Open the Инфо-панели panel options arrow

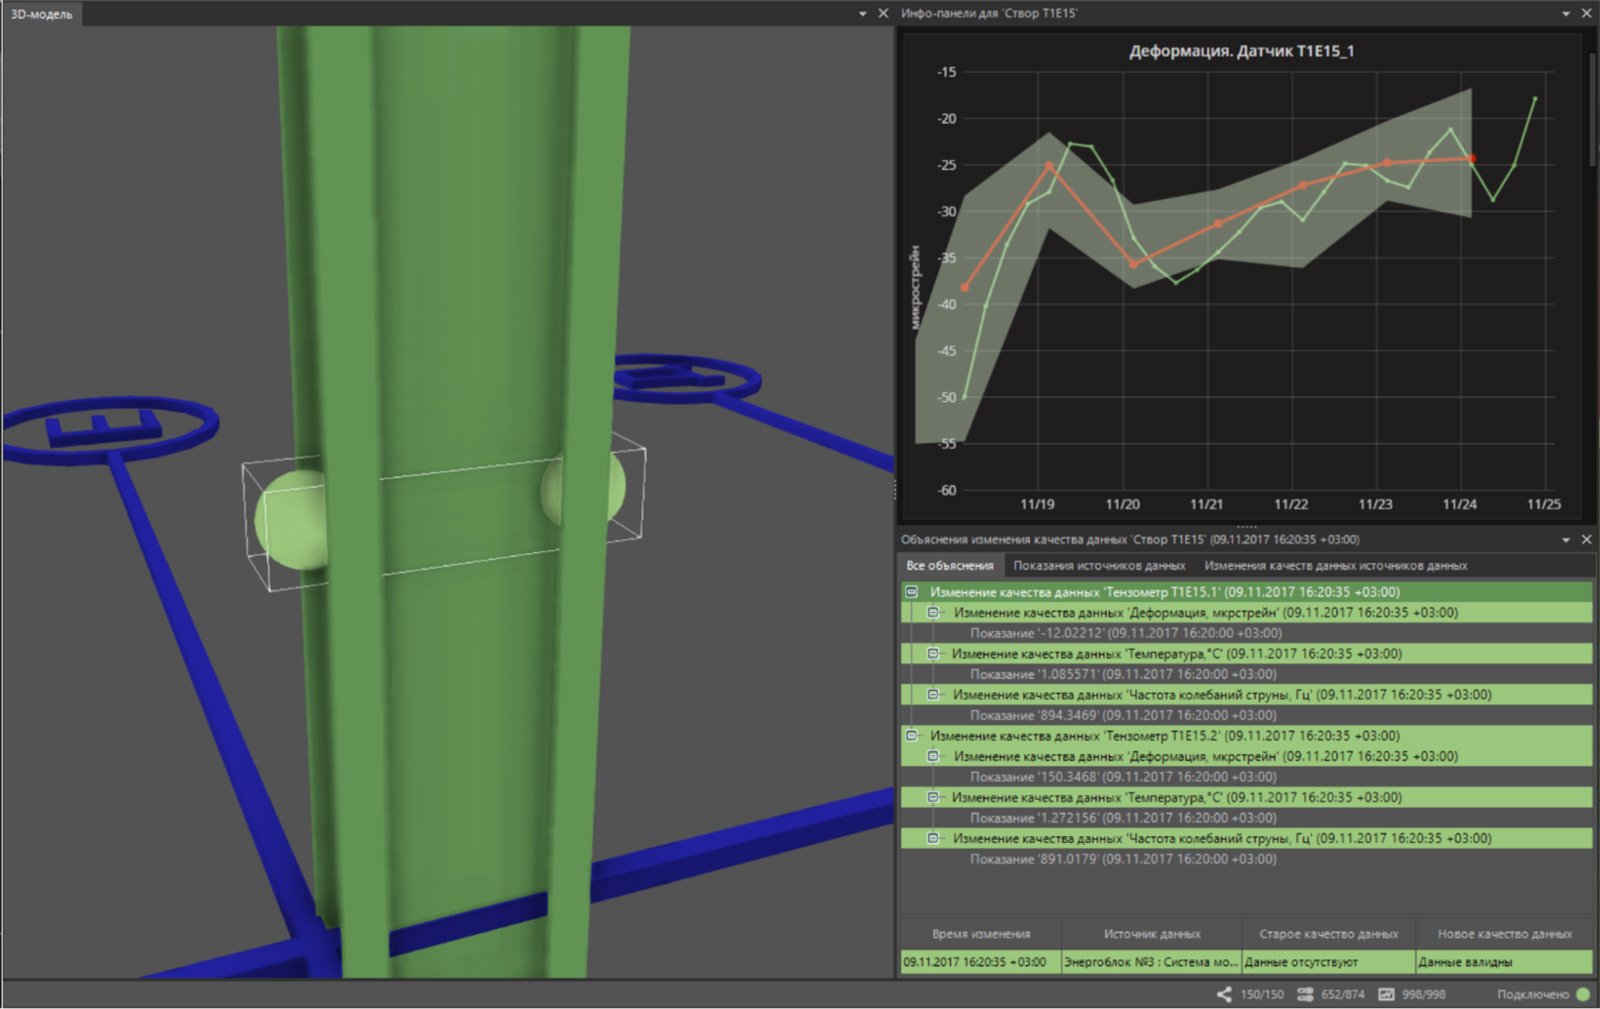click(x=1566, y=14)
